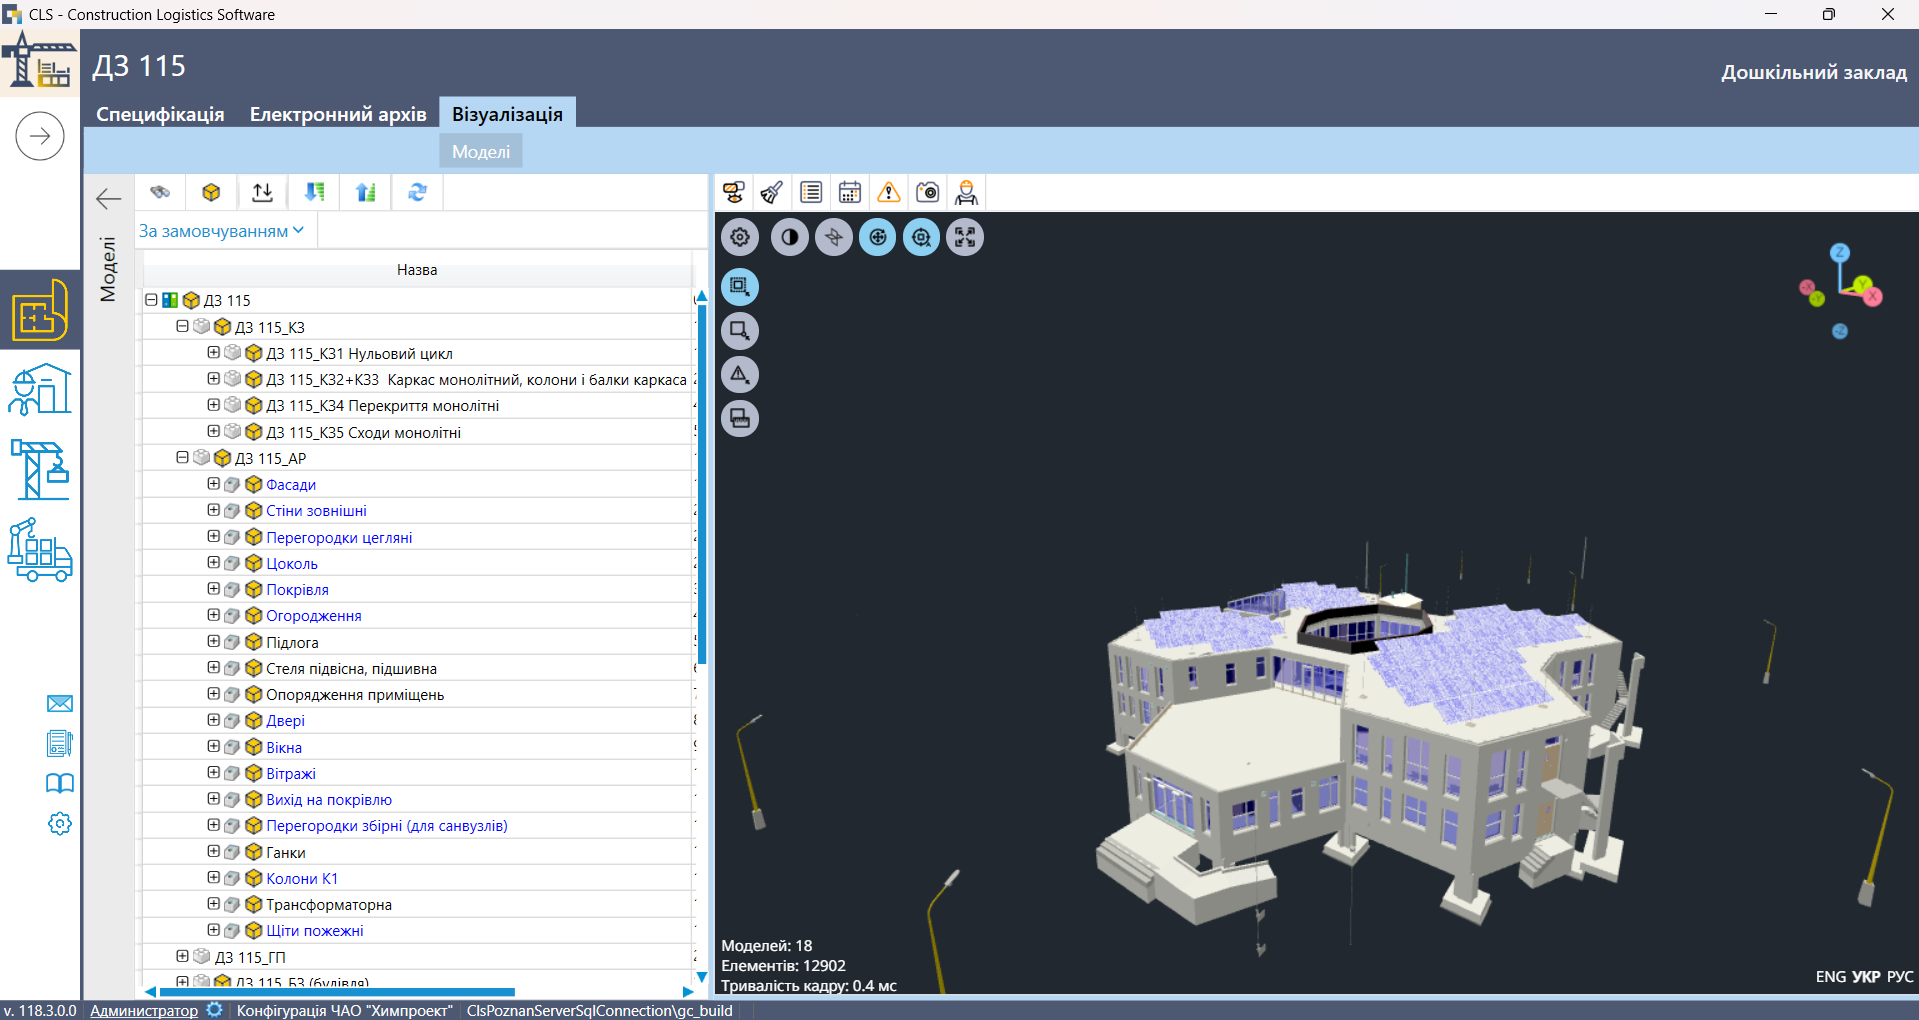Click the round forward arrow sidebar button
Viewport: 1919px width, 1020px height.
pyautogui.click(x=40, y=136)
